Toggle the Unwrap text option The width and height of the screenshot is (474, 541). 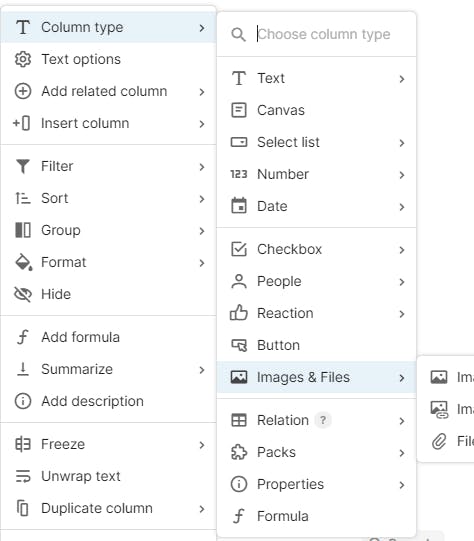coord(108,476)
